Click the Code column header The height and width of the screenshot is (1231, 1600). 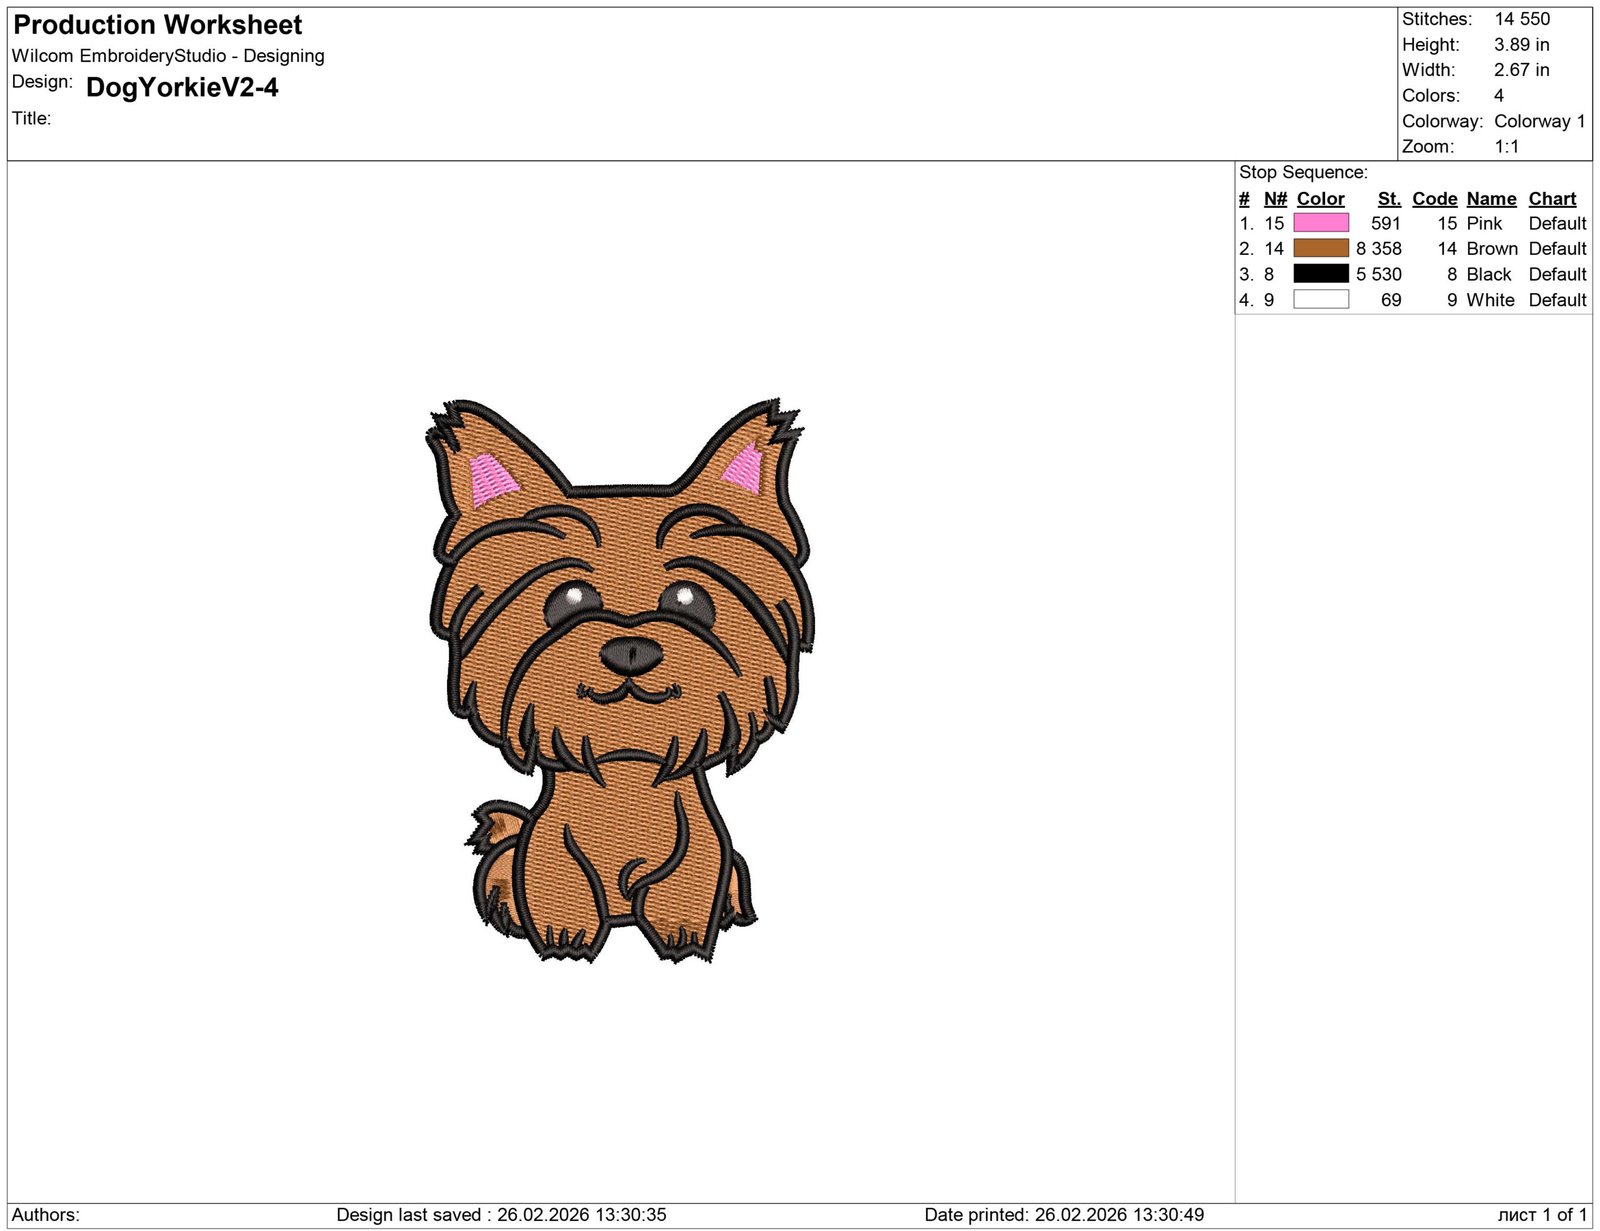click(1434, 198)
